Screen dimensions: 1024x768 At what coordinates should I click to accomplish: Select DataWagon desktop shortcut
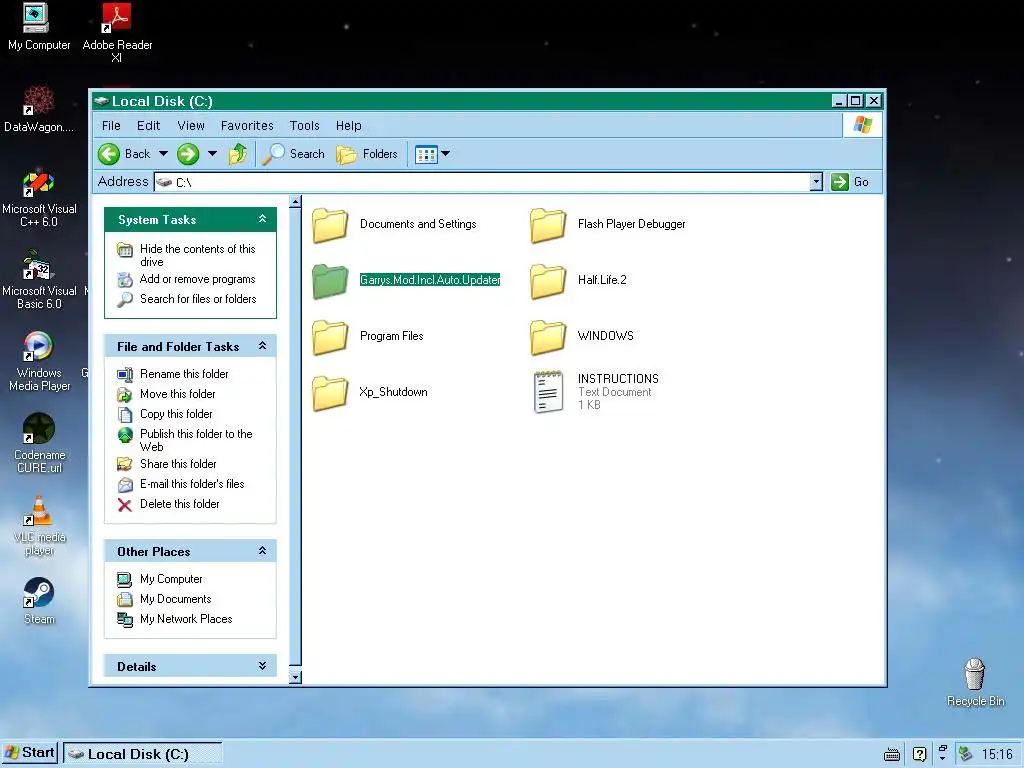[x=39, y=109]
